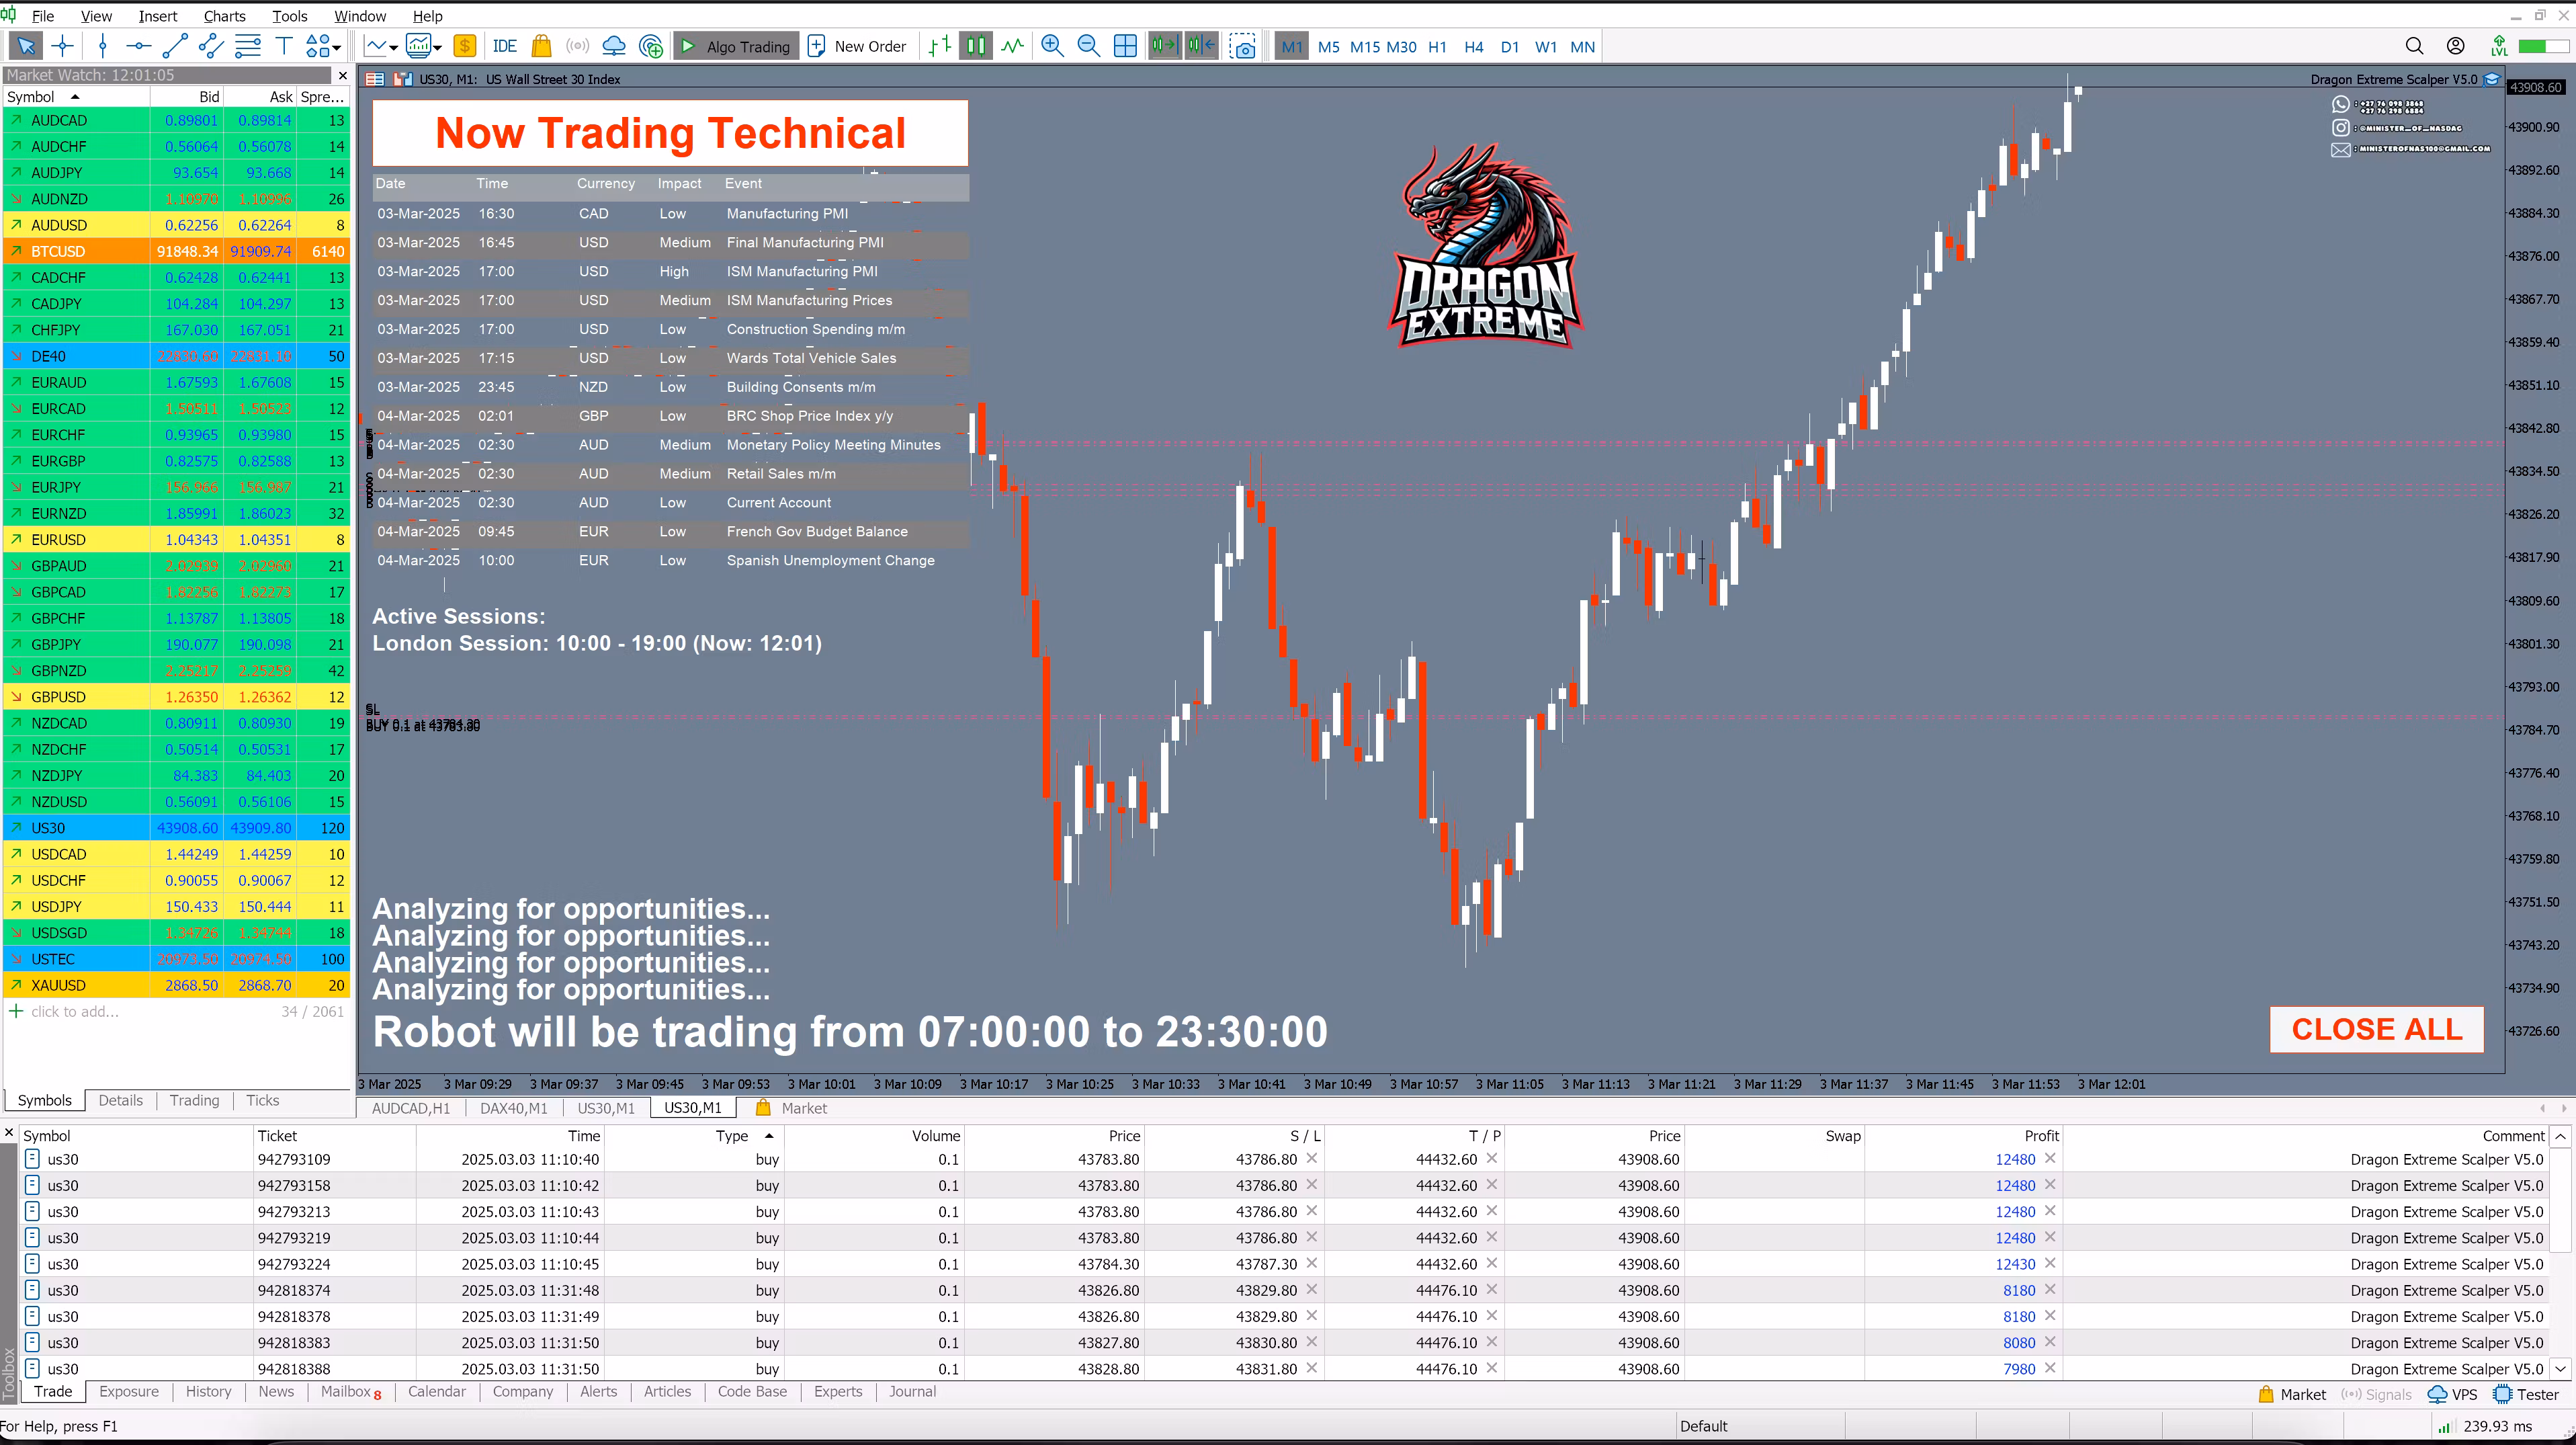Choose the equidistant channel tool
The height and width of the screenshot is (1445, 2576).
pyautogui.click(x=211, y=46)
